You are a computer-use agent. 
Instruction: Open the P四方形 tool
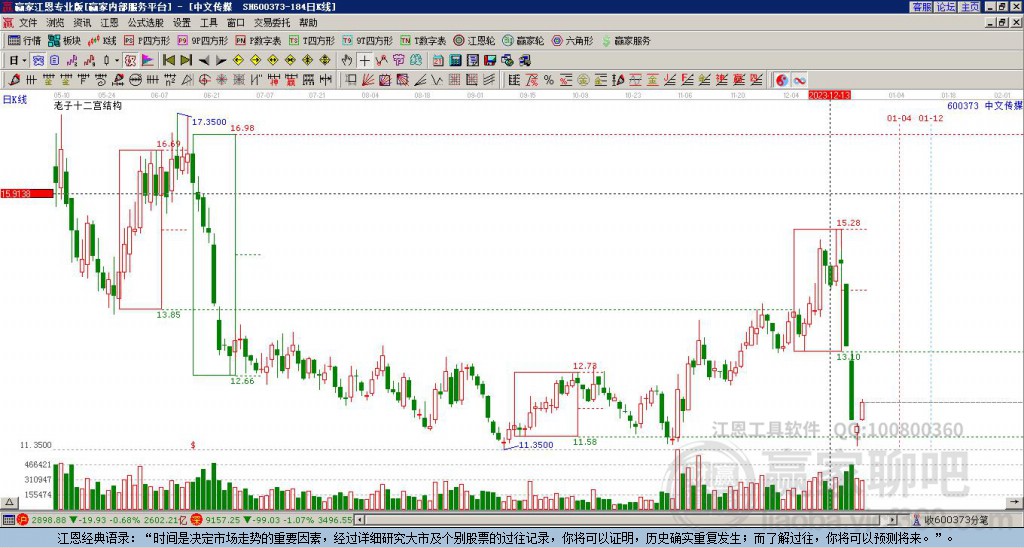(x=147, y=40)
